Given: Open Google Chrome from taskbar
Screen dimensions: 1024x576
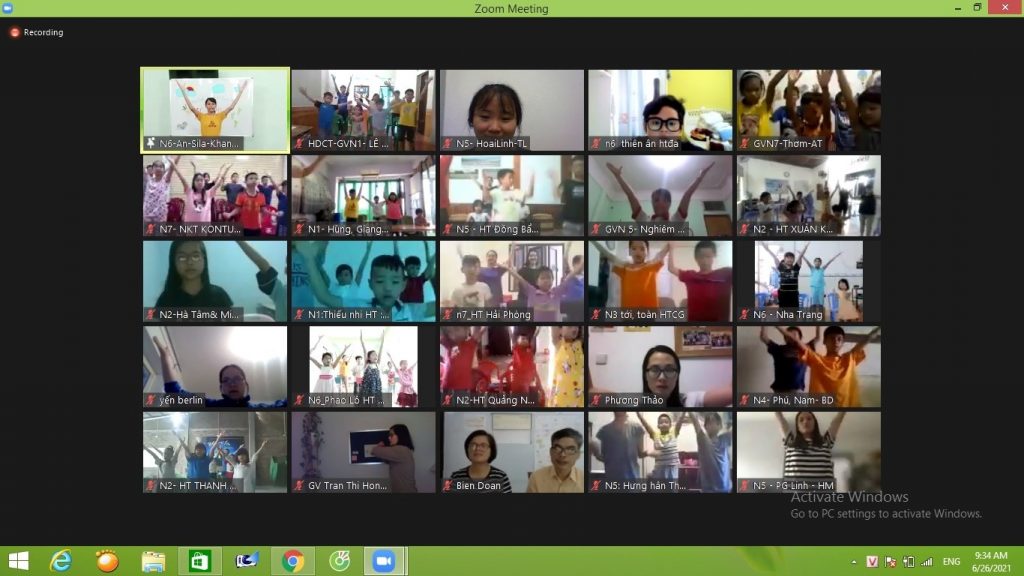Looking at the screenshot, I should click(x=293, y=561).
